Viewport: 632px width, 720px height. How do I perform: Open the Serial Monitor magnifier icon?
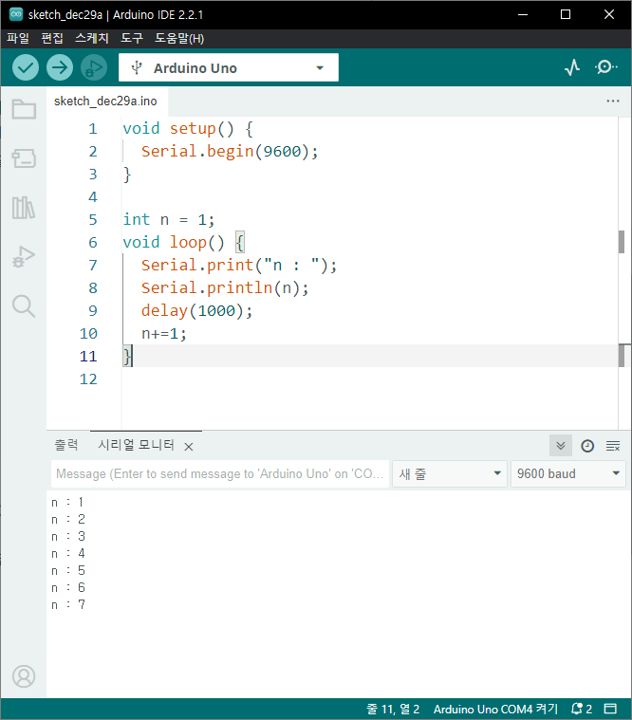click(606, 68)
